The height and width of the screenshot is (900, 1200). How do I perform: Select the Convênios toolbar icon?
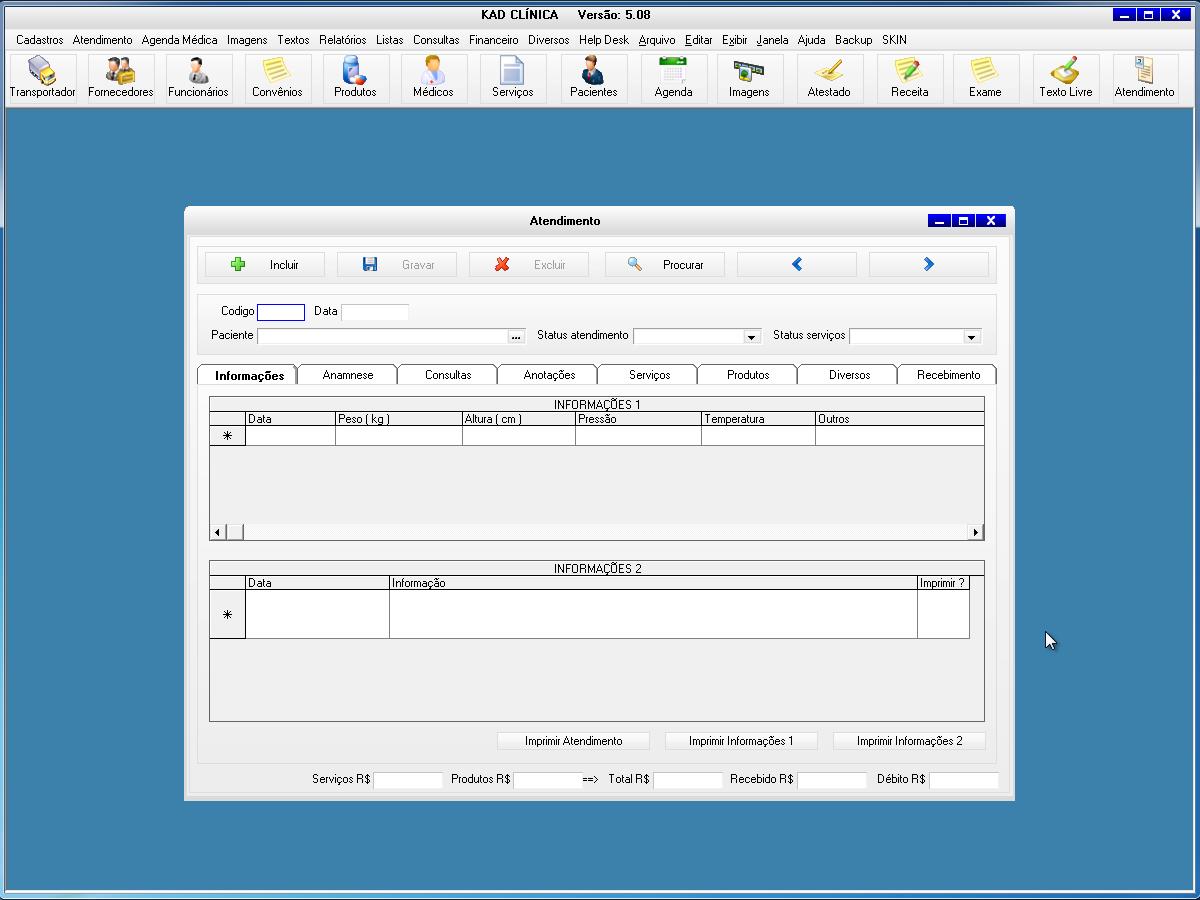(277, 77)
